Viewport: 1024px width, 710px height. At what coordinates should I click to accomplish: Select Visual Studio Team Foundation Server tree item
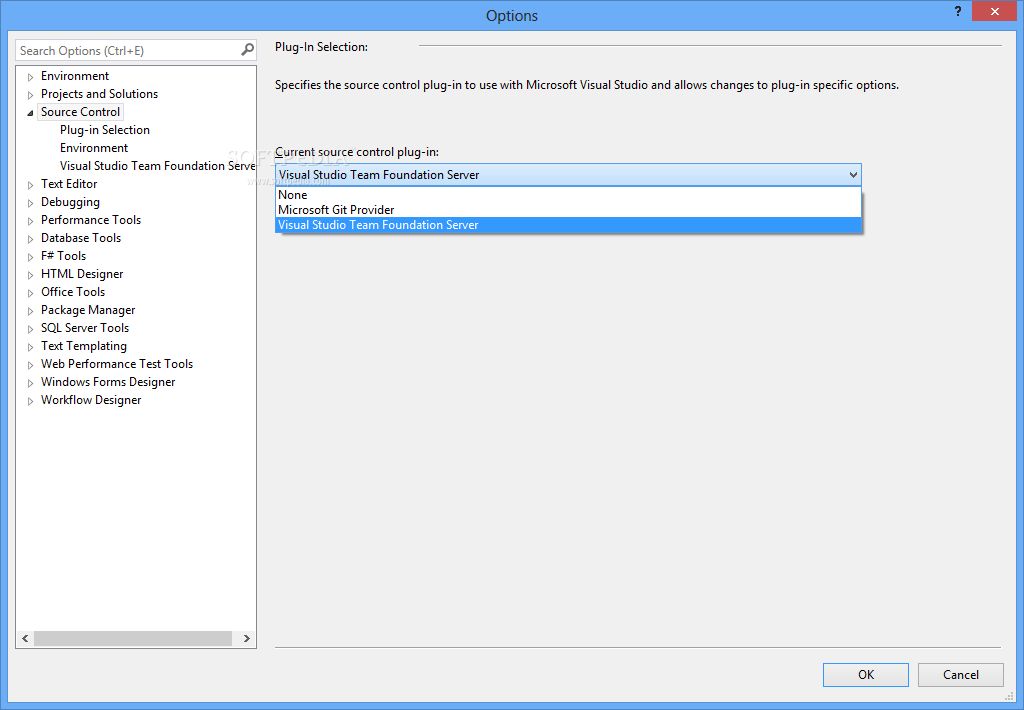pos(157,166)
